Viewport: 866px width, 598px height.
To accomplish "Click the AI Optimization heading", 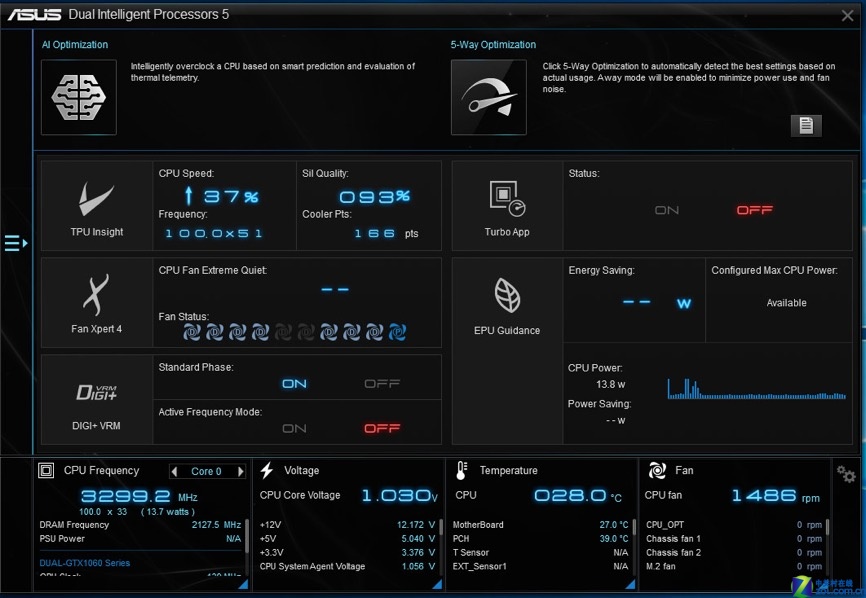I will point(75,45).
